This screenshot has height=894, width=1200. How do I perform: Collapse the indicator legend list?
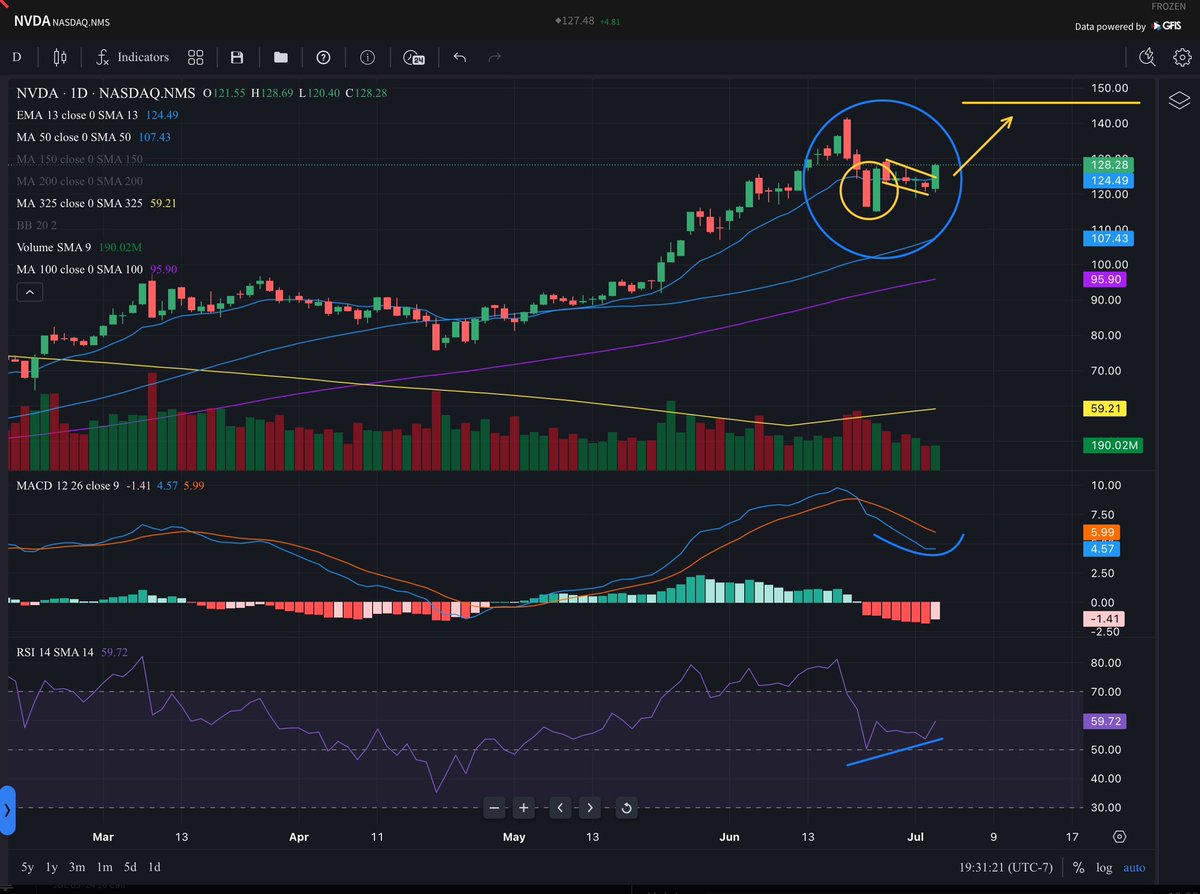(x=29, y=292)
